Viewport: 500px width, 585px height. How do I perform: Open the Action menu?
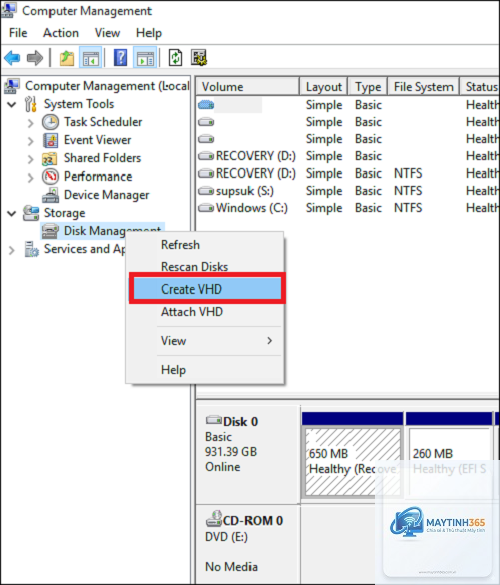61,33
